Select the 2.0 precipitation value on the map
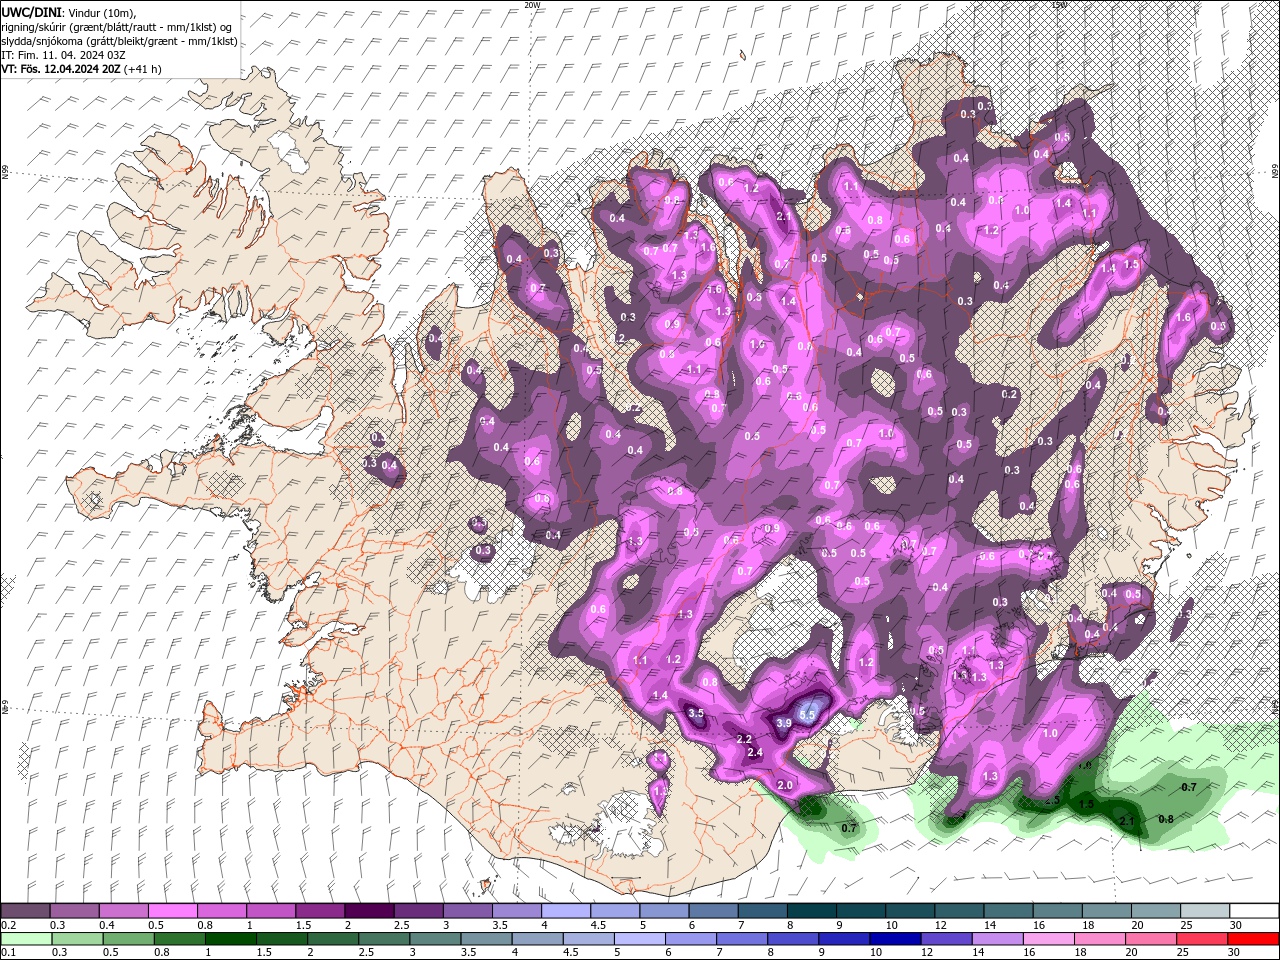Viewport: 1280px width, 960px height. click(785, 785)
